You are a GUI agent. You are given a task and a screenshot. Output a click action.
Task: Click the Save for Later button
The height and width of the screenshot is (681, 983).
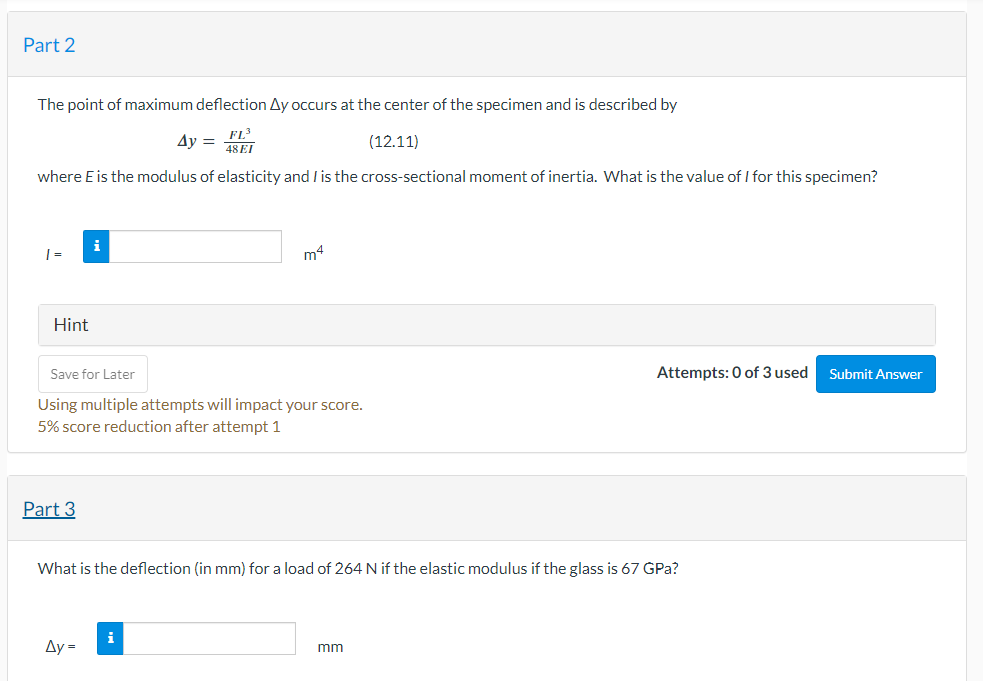(x=93, y=374)
